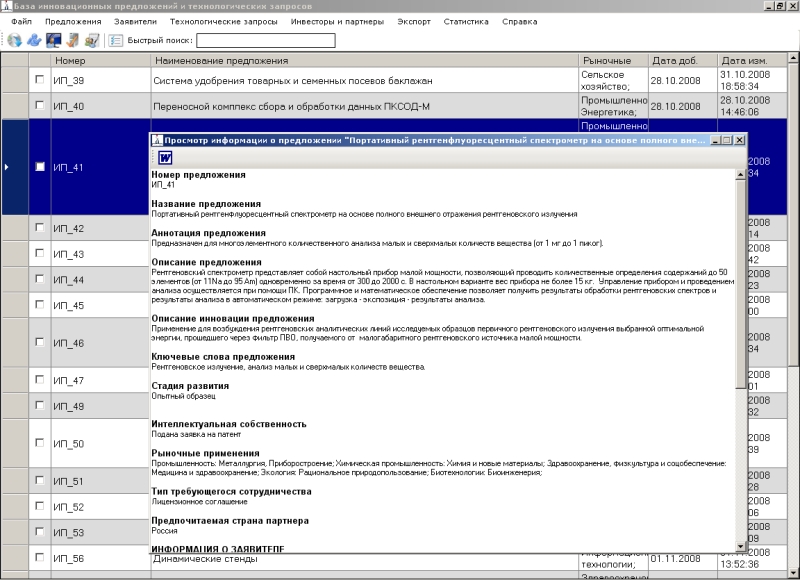Open the Файл menu
The width and height of the screenshot is (800, 580).
21,21
